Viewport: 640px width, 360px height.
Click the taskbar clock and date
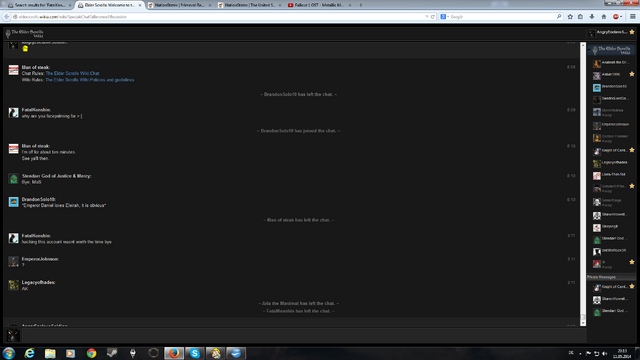(622, 353)
